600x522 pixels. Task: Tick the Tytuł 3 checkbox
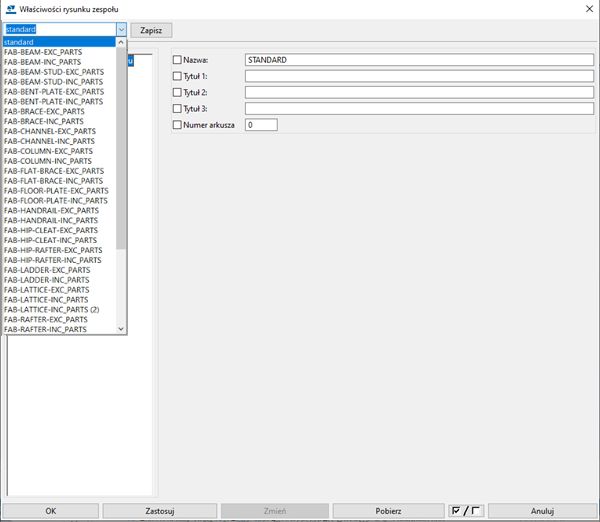click(x=178, y=108)
